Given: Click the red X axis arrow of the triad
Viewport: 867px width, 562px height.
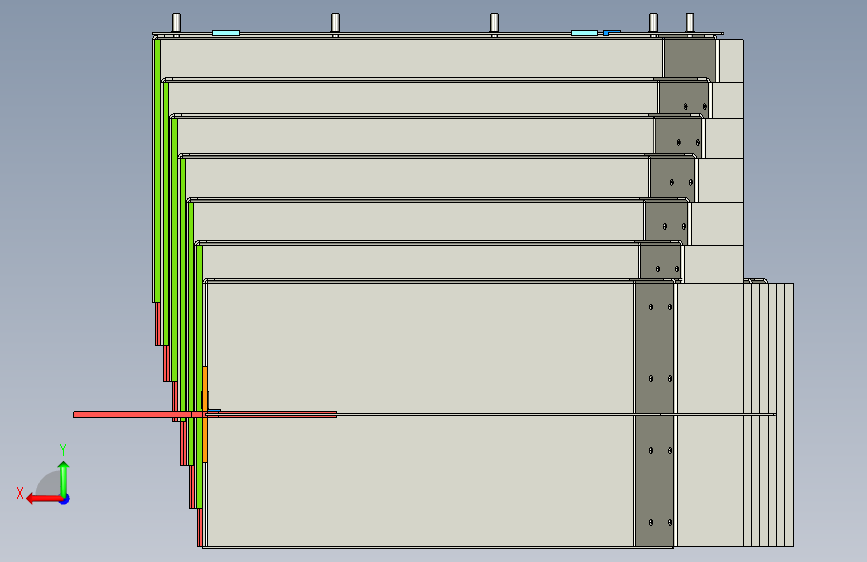Looking at the screenshot, I should tap(44, 499).
